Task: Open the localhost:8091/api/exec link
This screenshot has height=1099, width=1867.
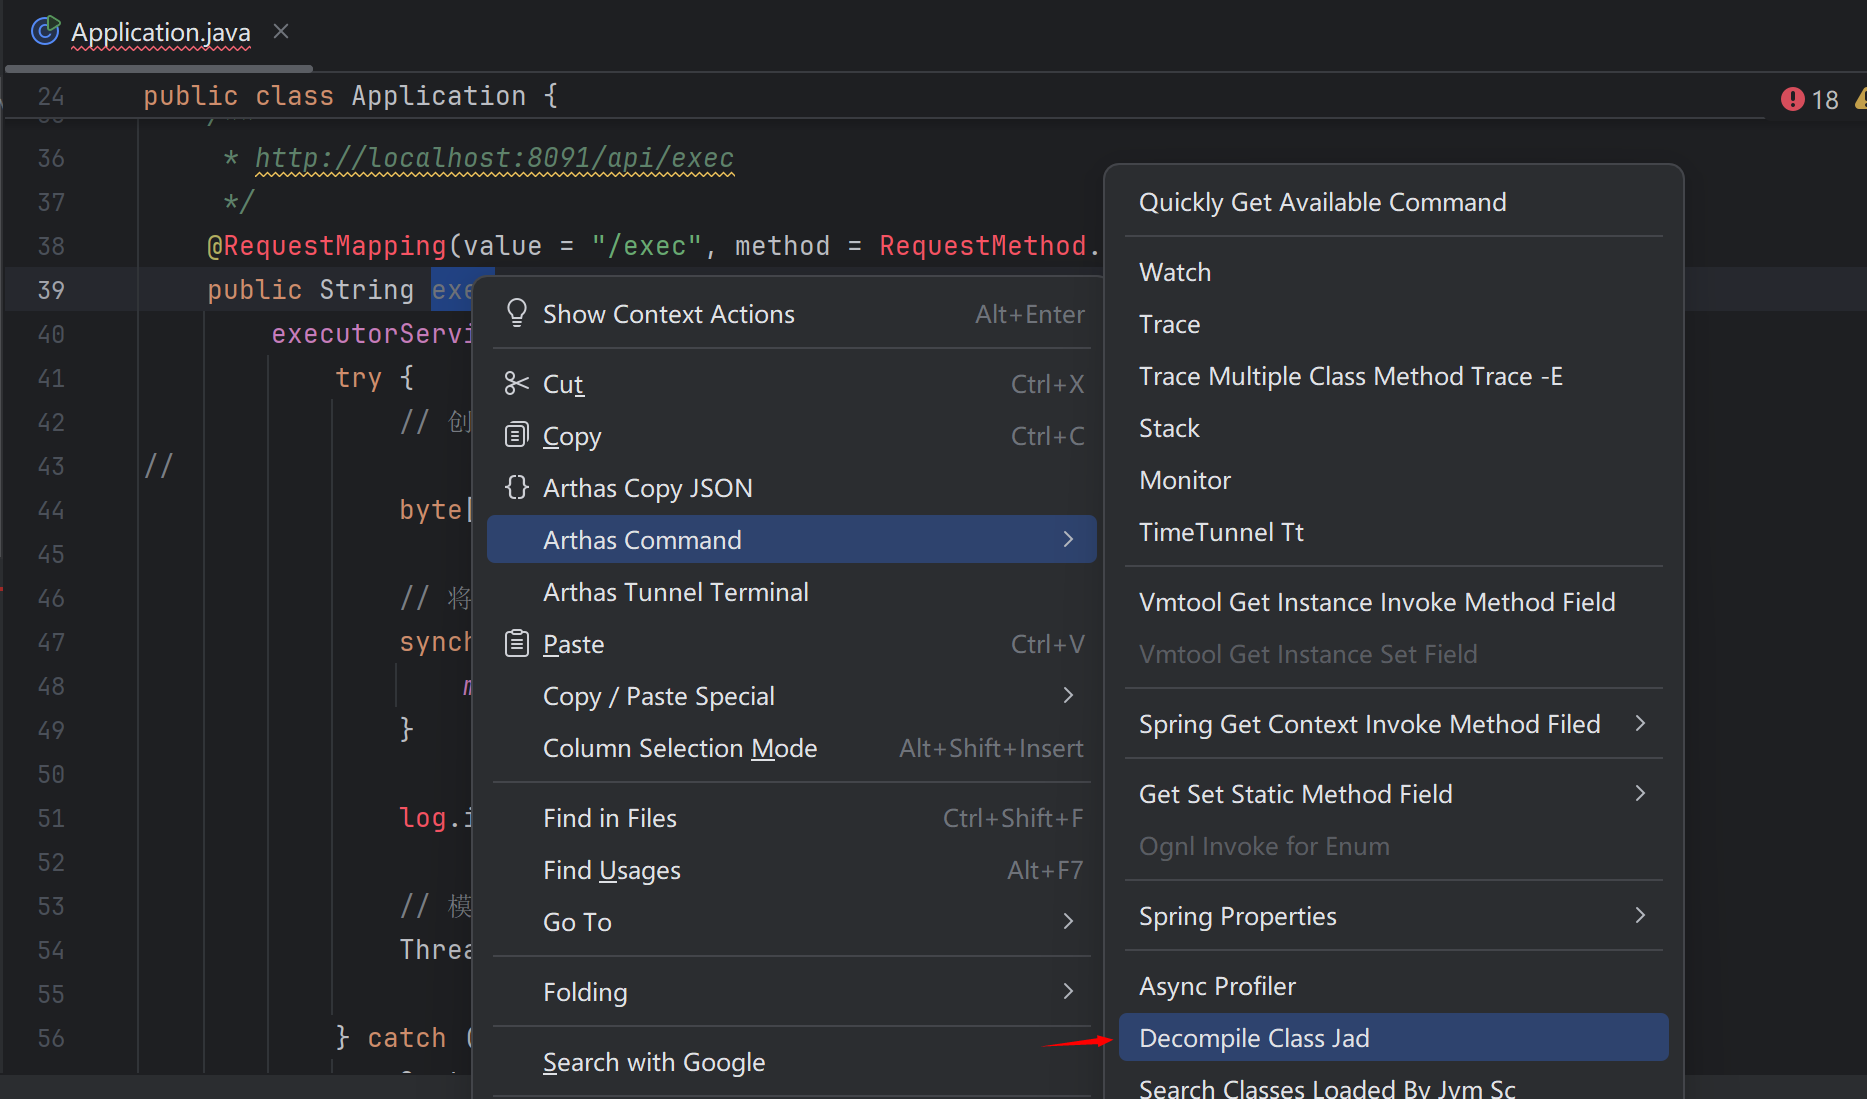Action: click(x=494, y=158)
